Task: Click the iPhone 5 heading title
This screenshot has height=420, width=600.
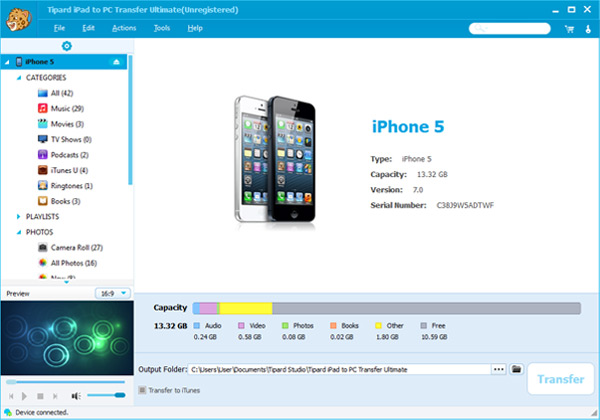Action: [x=408, y=127]
